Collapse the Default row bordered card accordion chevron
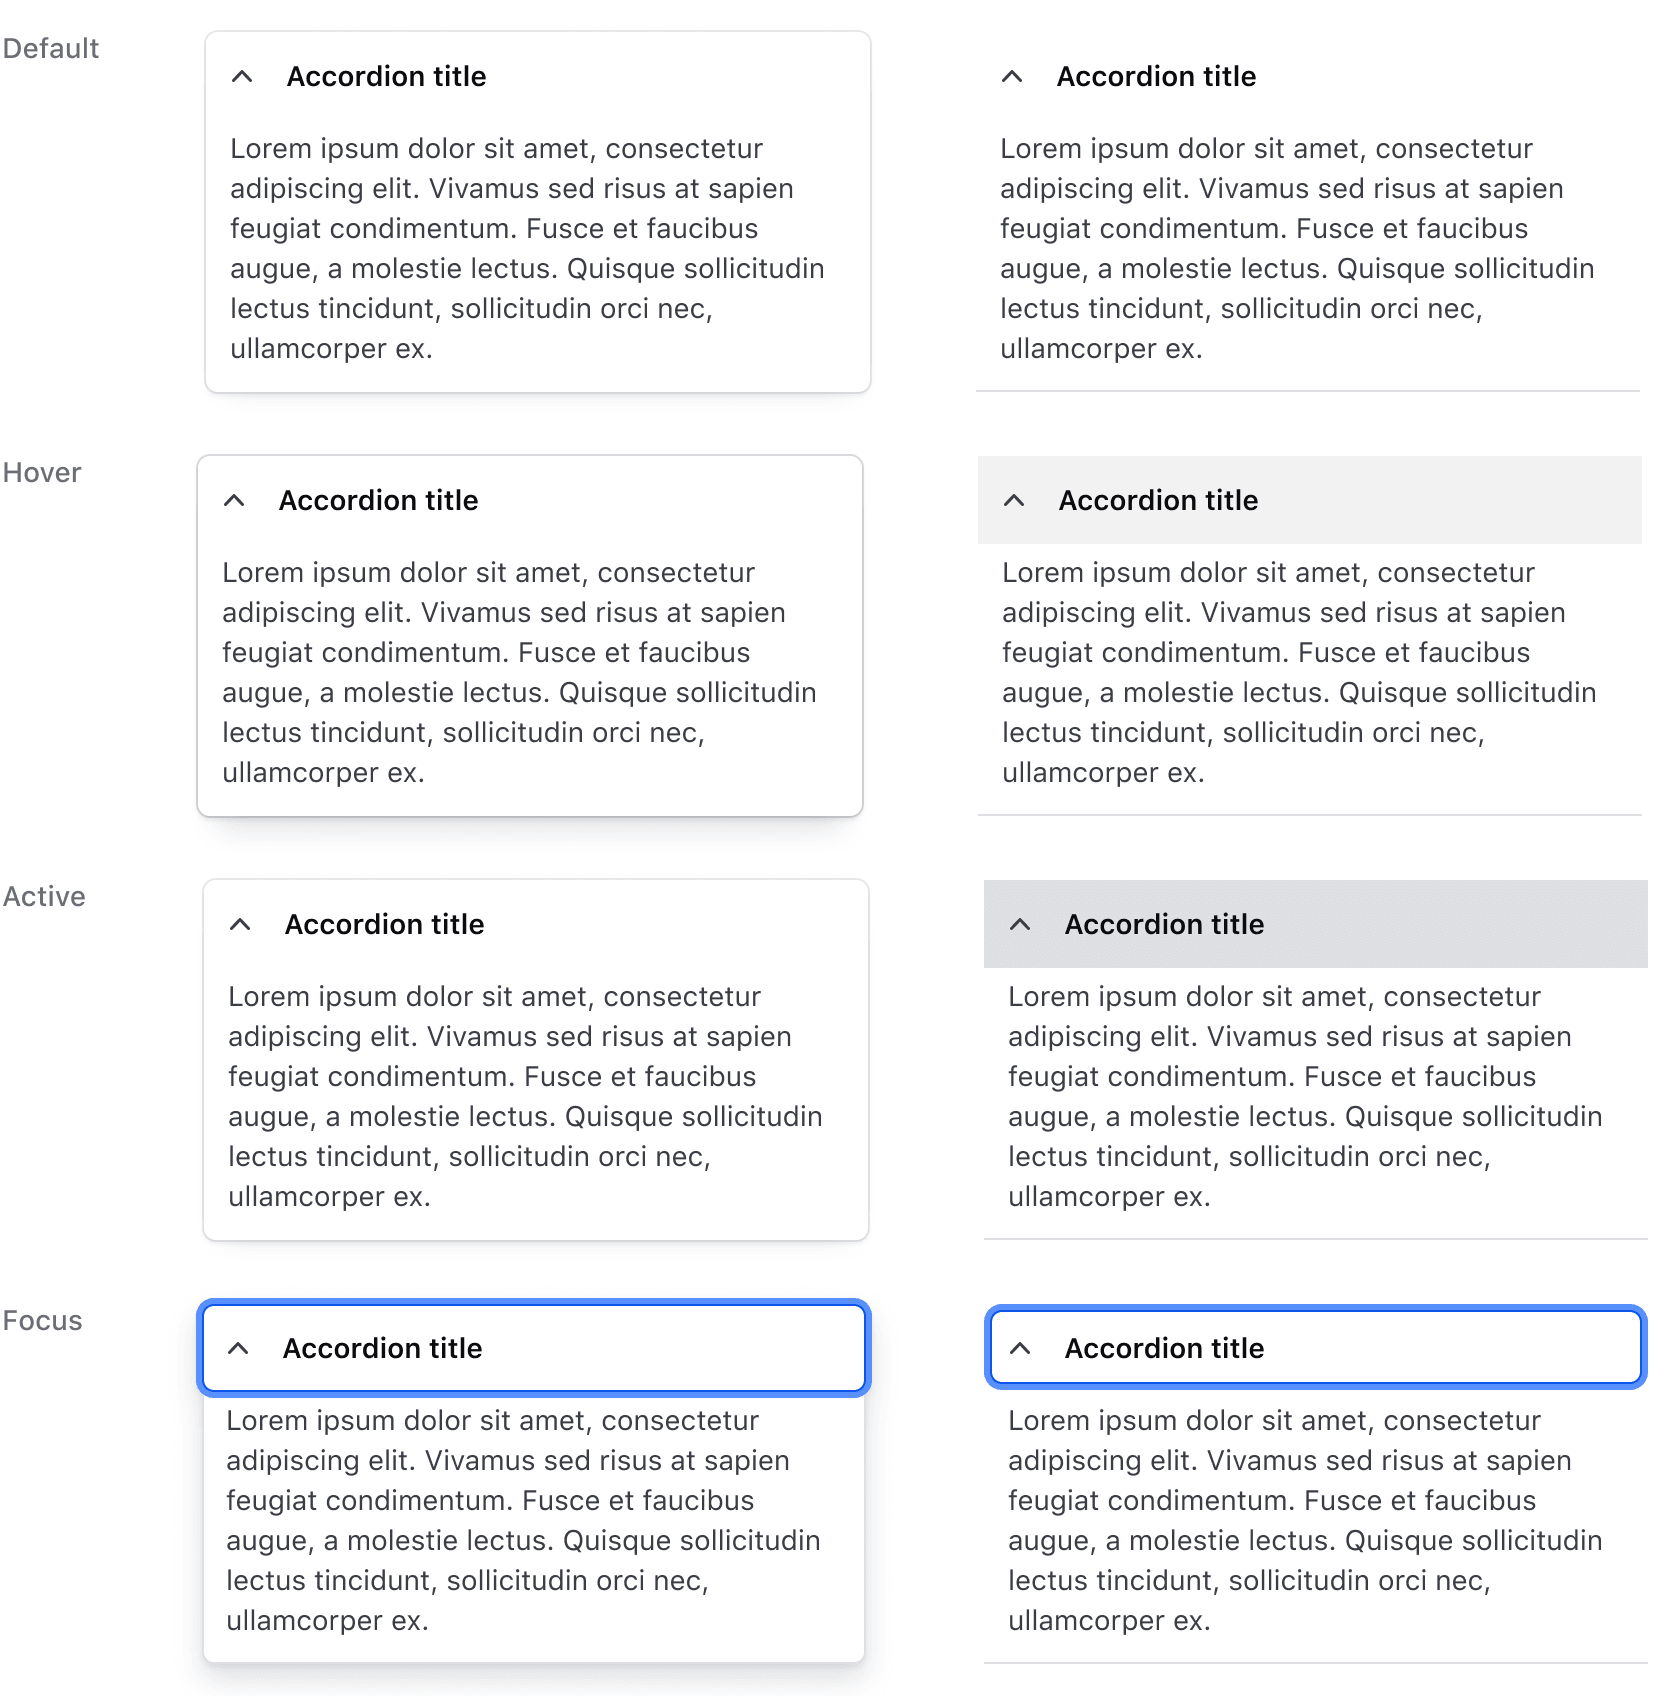The height and width of the screenshot is (1696, 1672). point(242,77)
